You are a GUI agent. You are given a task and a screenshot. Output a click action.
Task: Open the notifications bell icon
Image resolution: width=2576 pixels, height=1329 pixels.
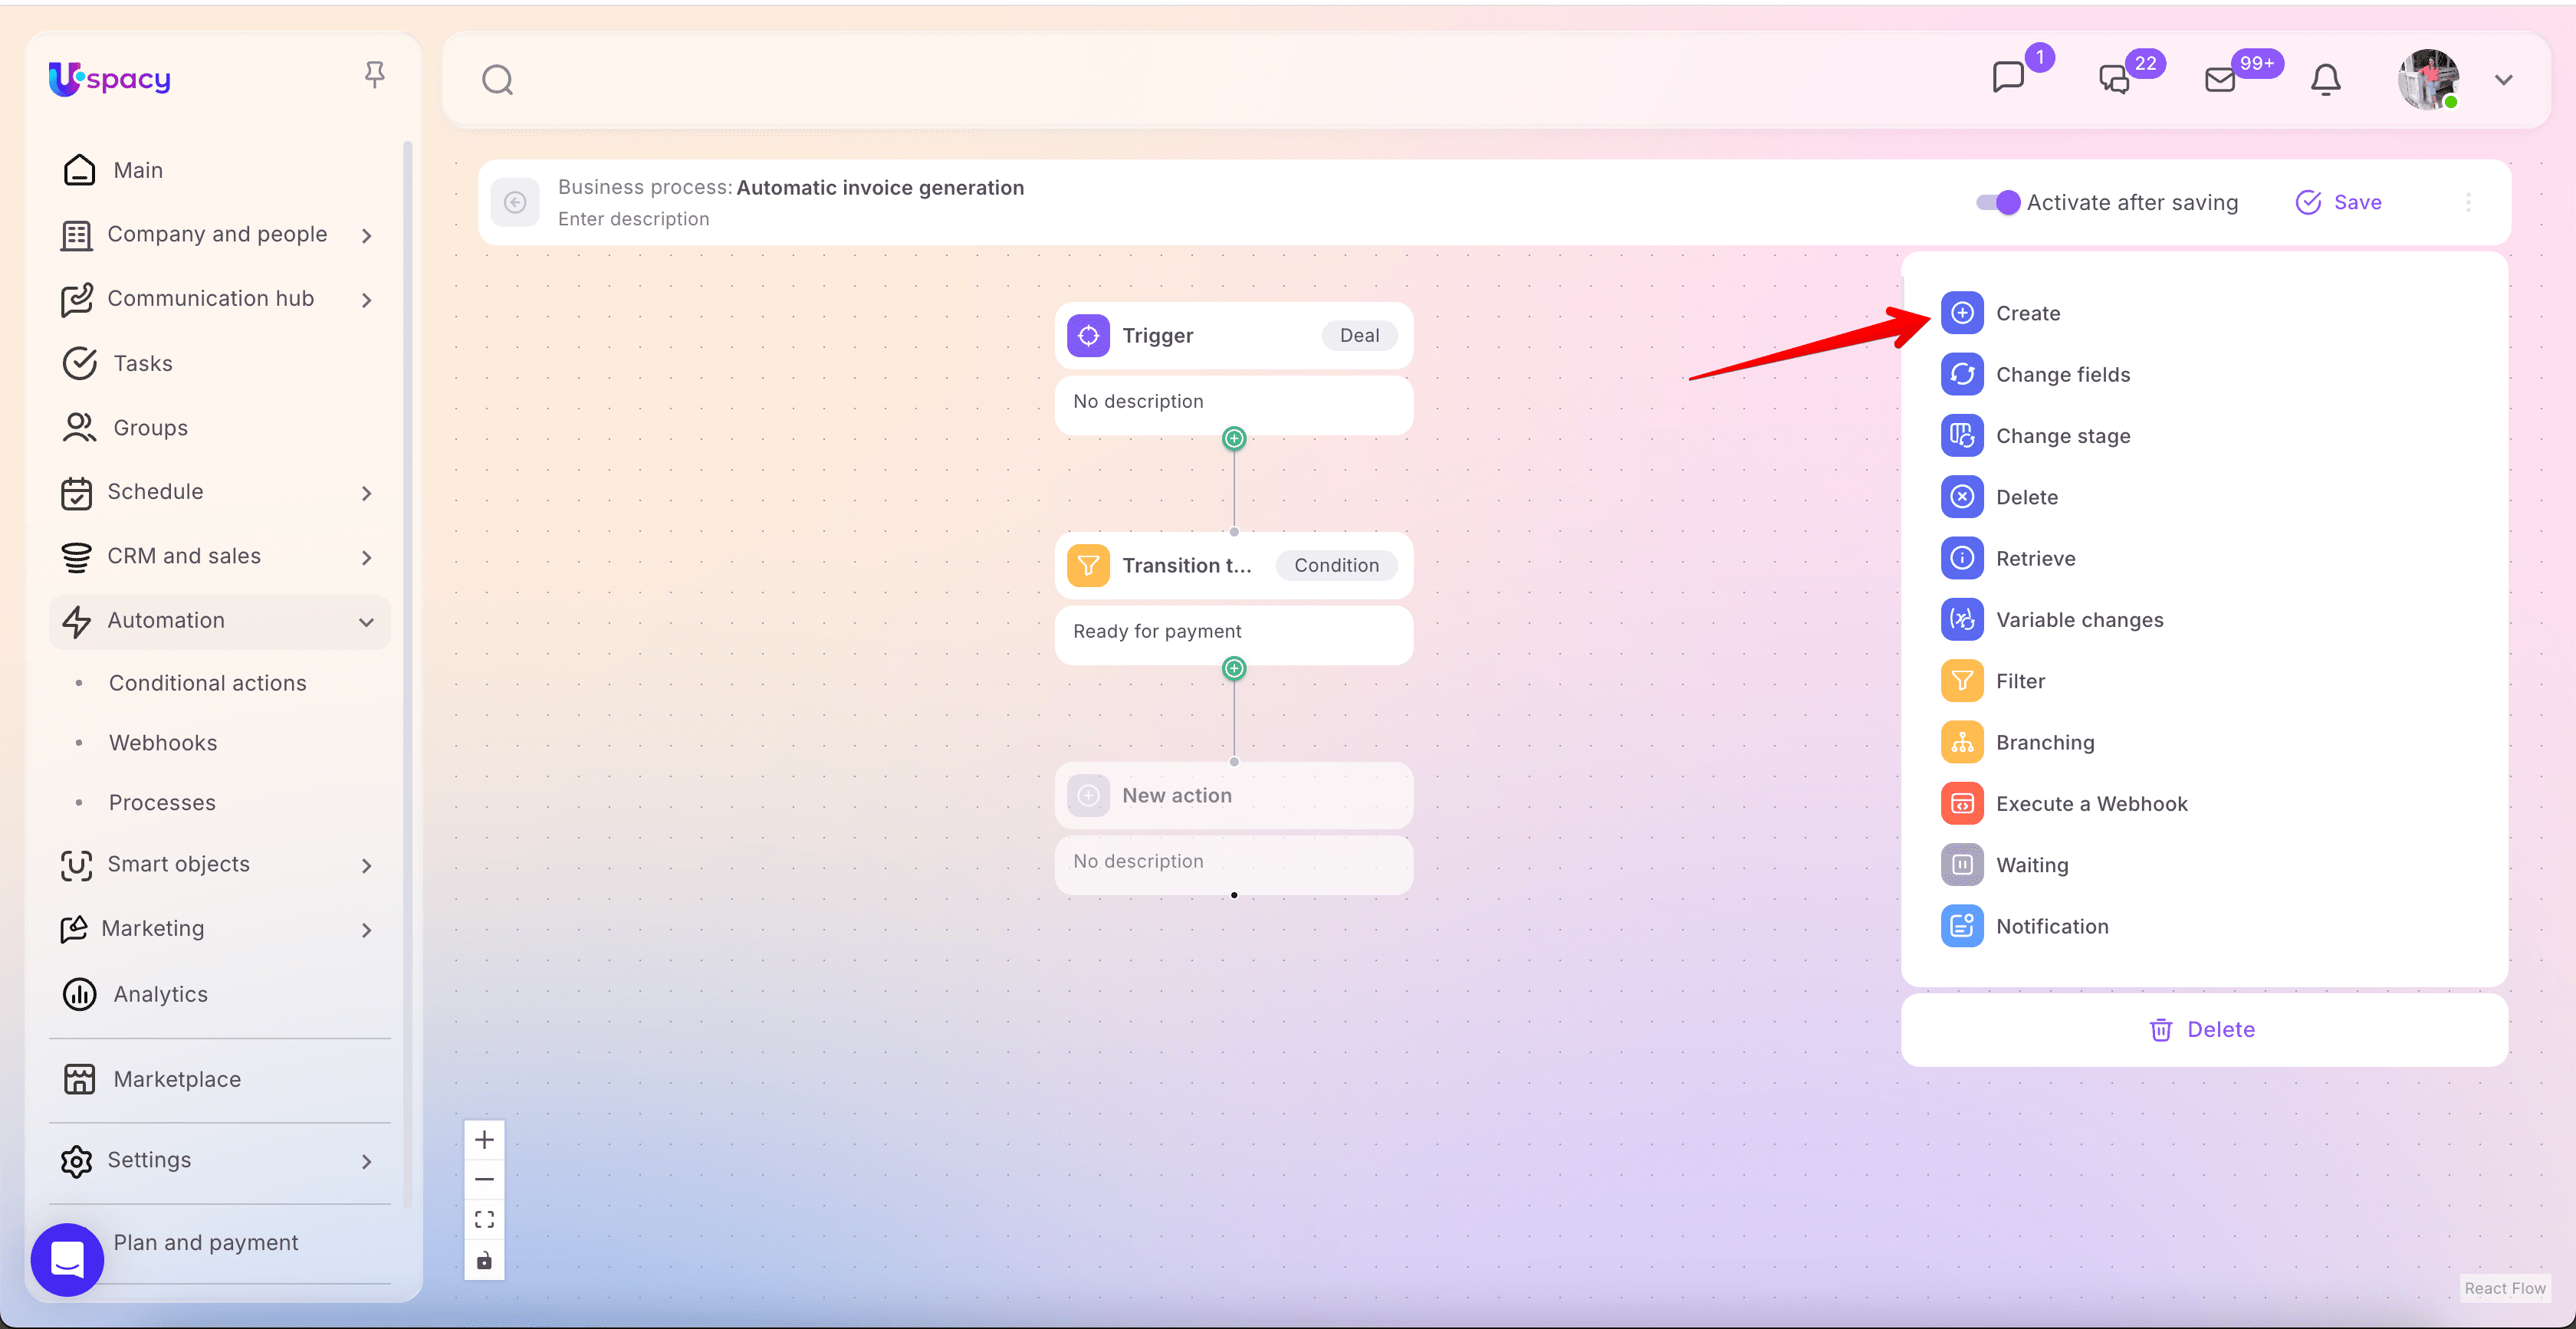pyautogui.click(x=2325, y=80)
